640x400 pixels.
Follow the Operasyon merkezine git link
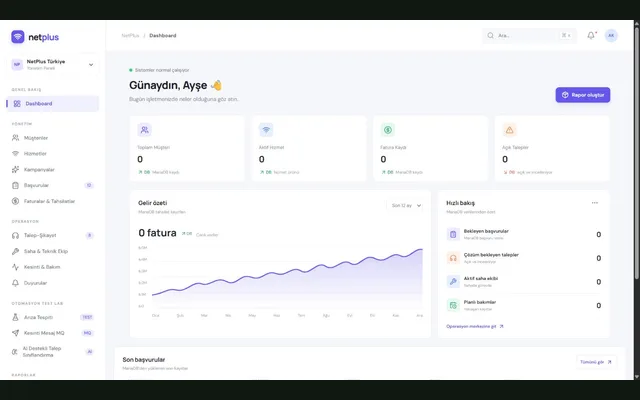pyautogui.click(x=475, y=327)
